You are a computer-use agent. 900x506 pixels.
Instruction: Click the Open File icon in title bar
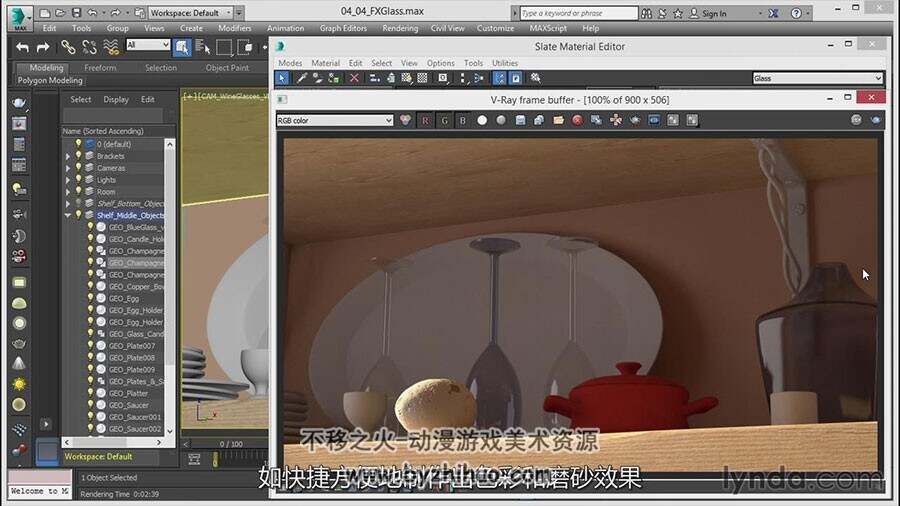(x=60, y=13)
